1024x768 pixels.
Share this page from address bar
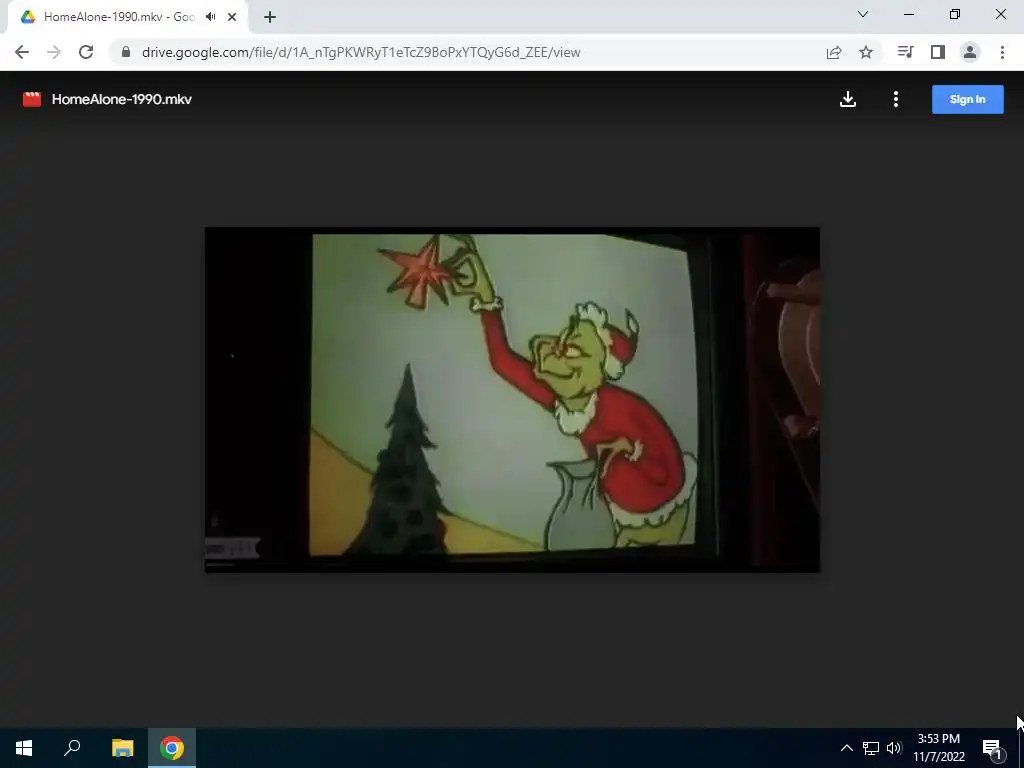click(x=834, y=52)
